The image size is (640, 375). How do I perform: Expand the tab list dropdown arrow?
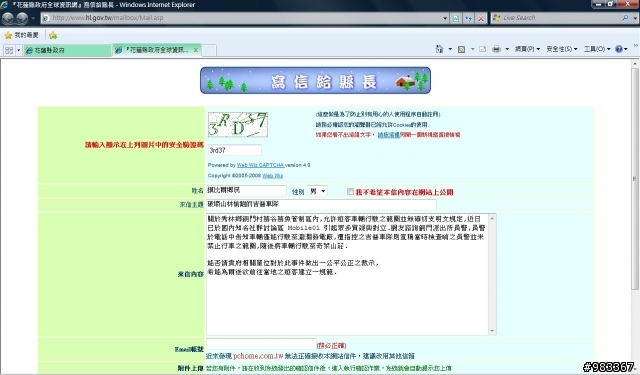18,50
